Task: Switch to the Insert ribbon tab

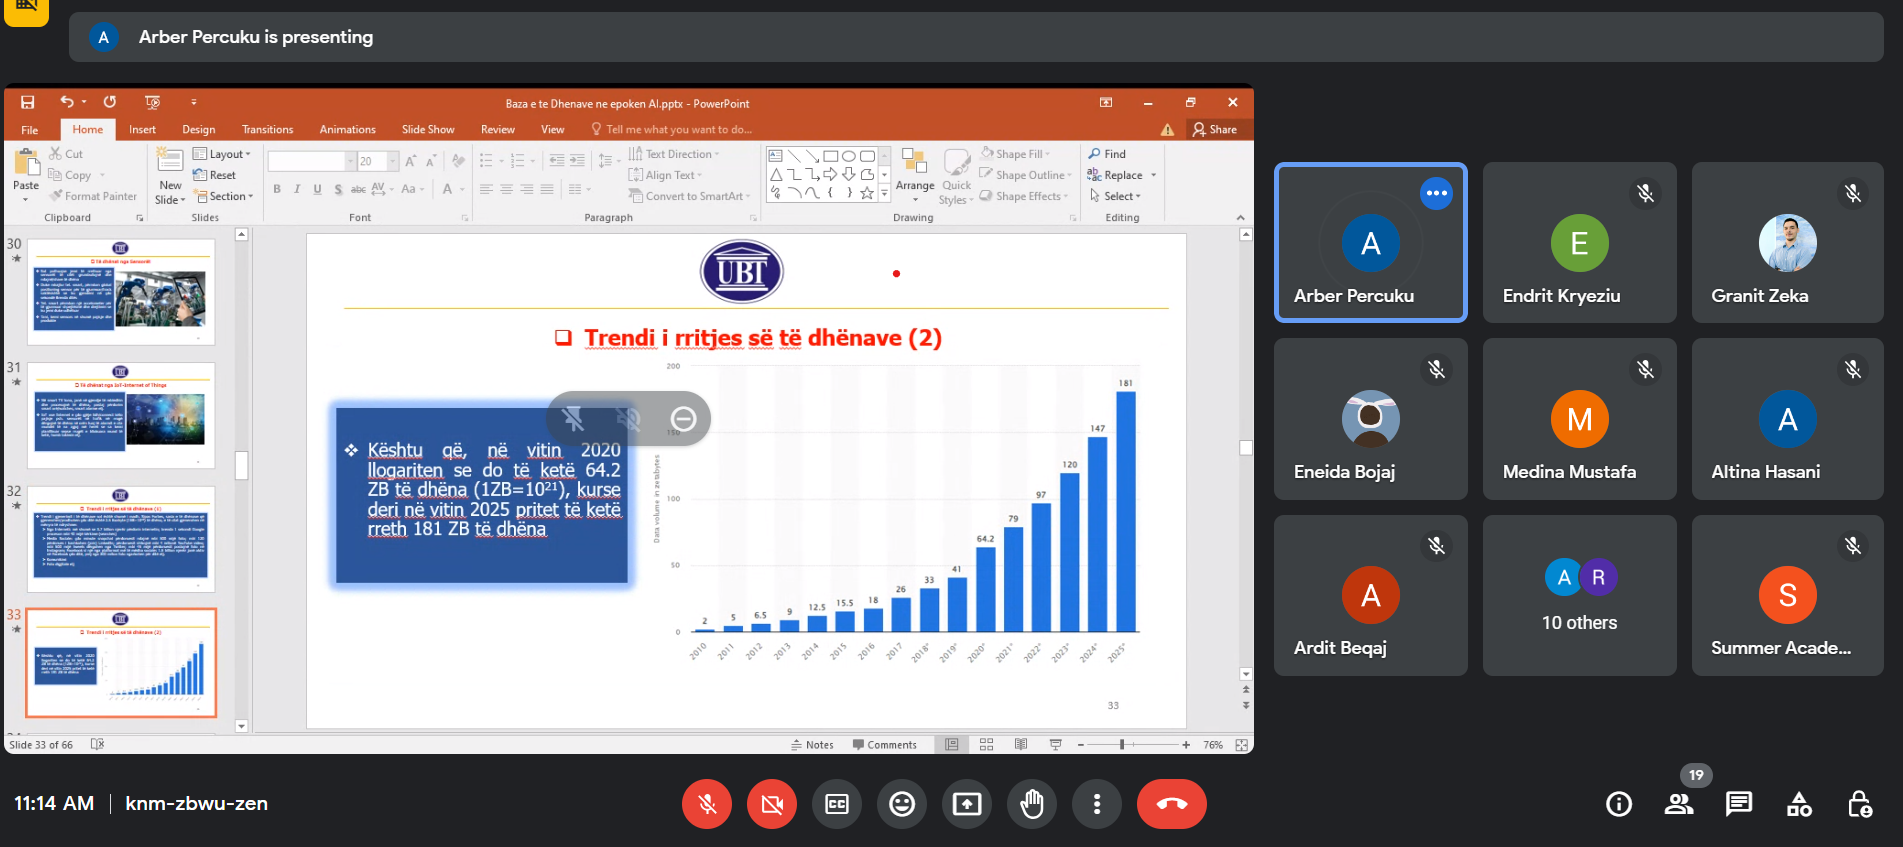Action: point(142,130)
